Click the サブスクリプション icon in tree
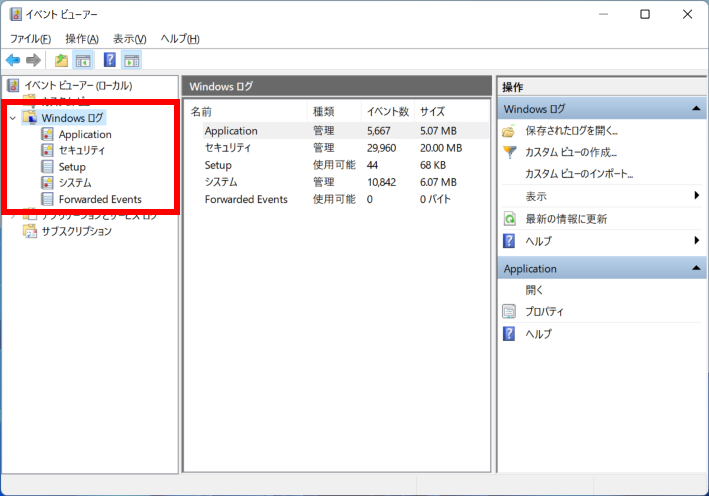The width and height of the screenshot is (709, 496). (x=30, y=231)
